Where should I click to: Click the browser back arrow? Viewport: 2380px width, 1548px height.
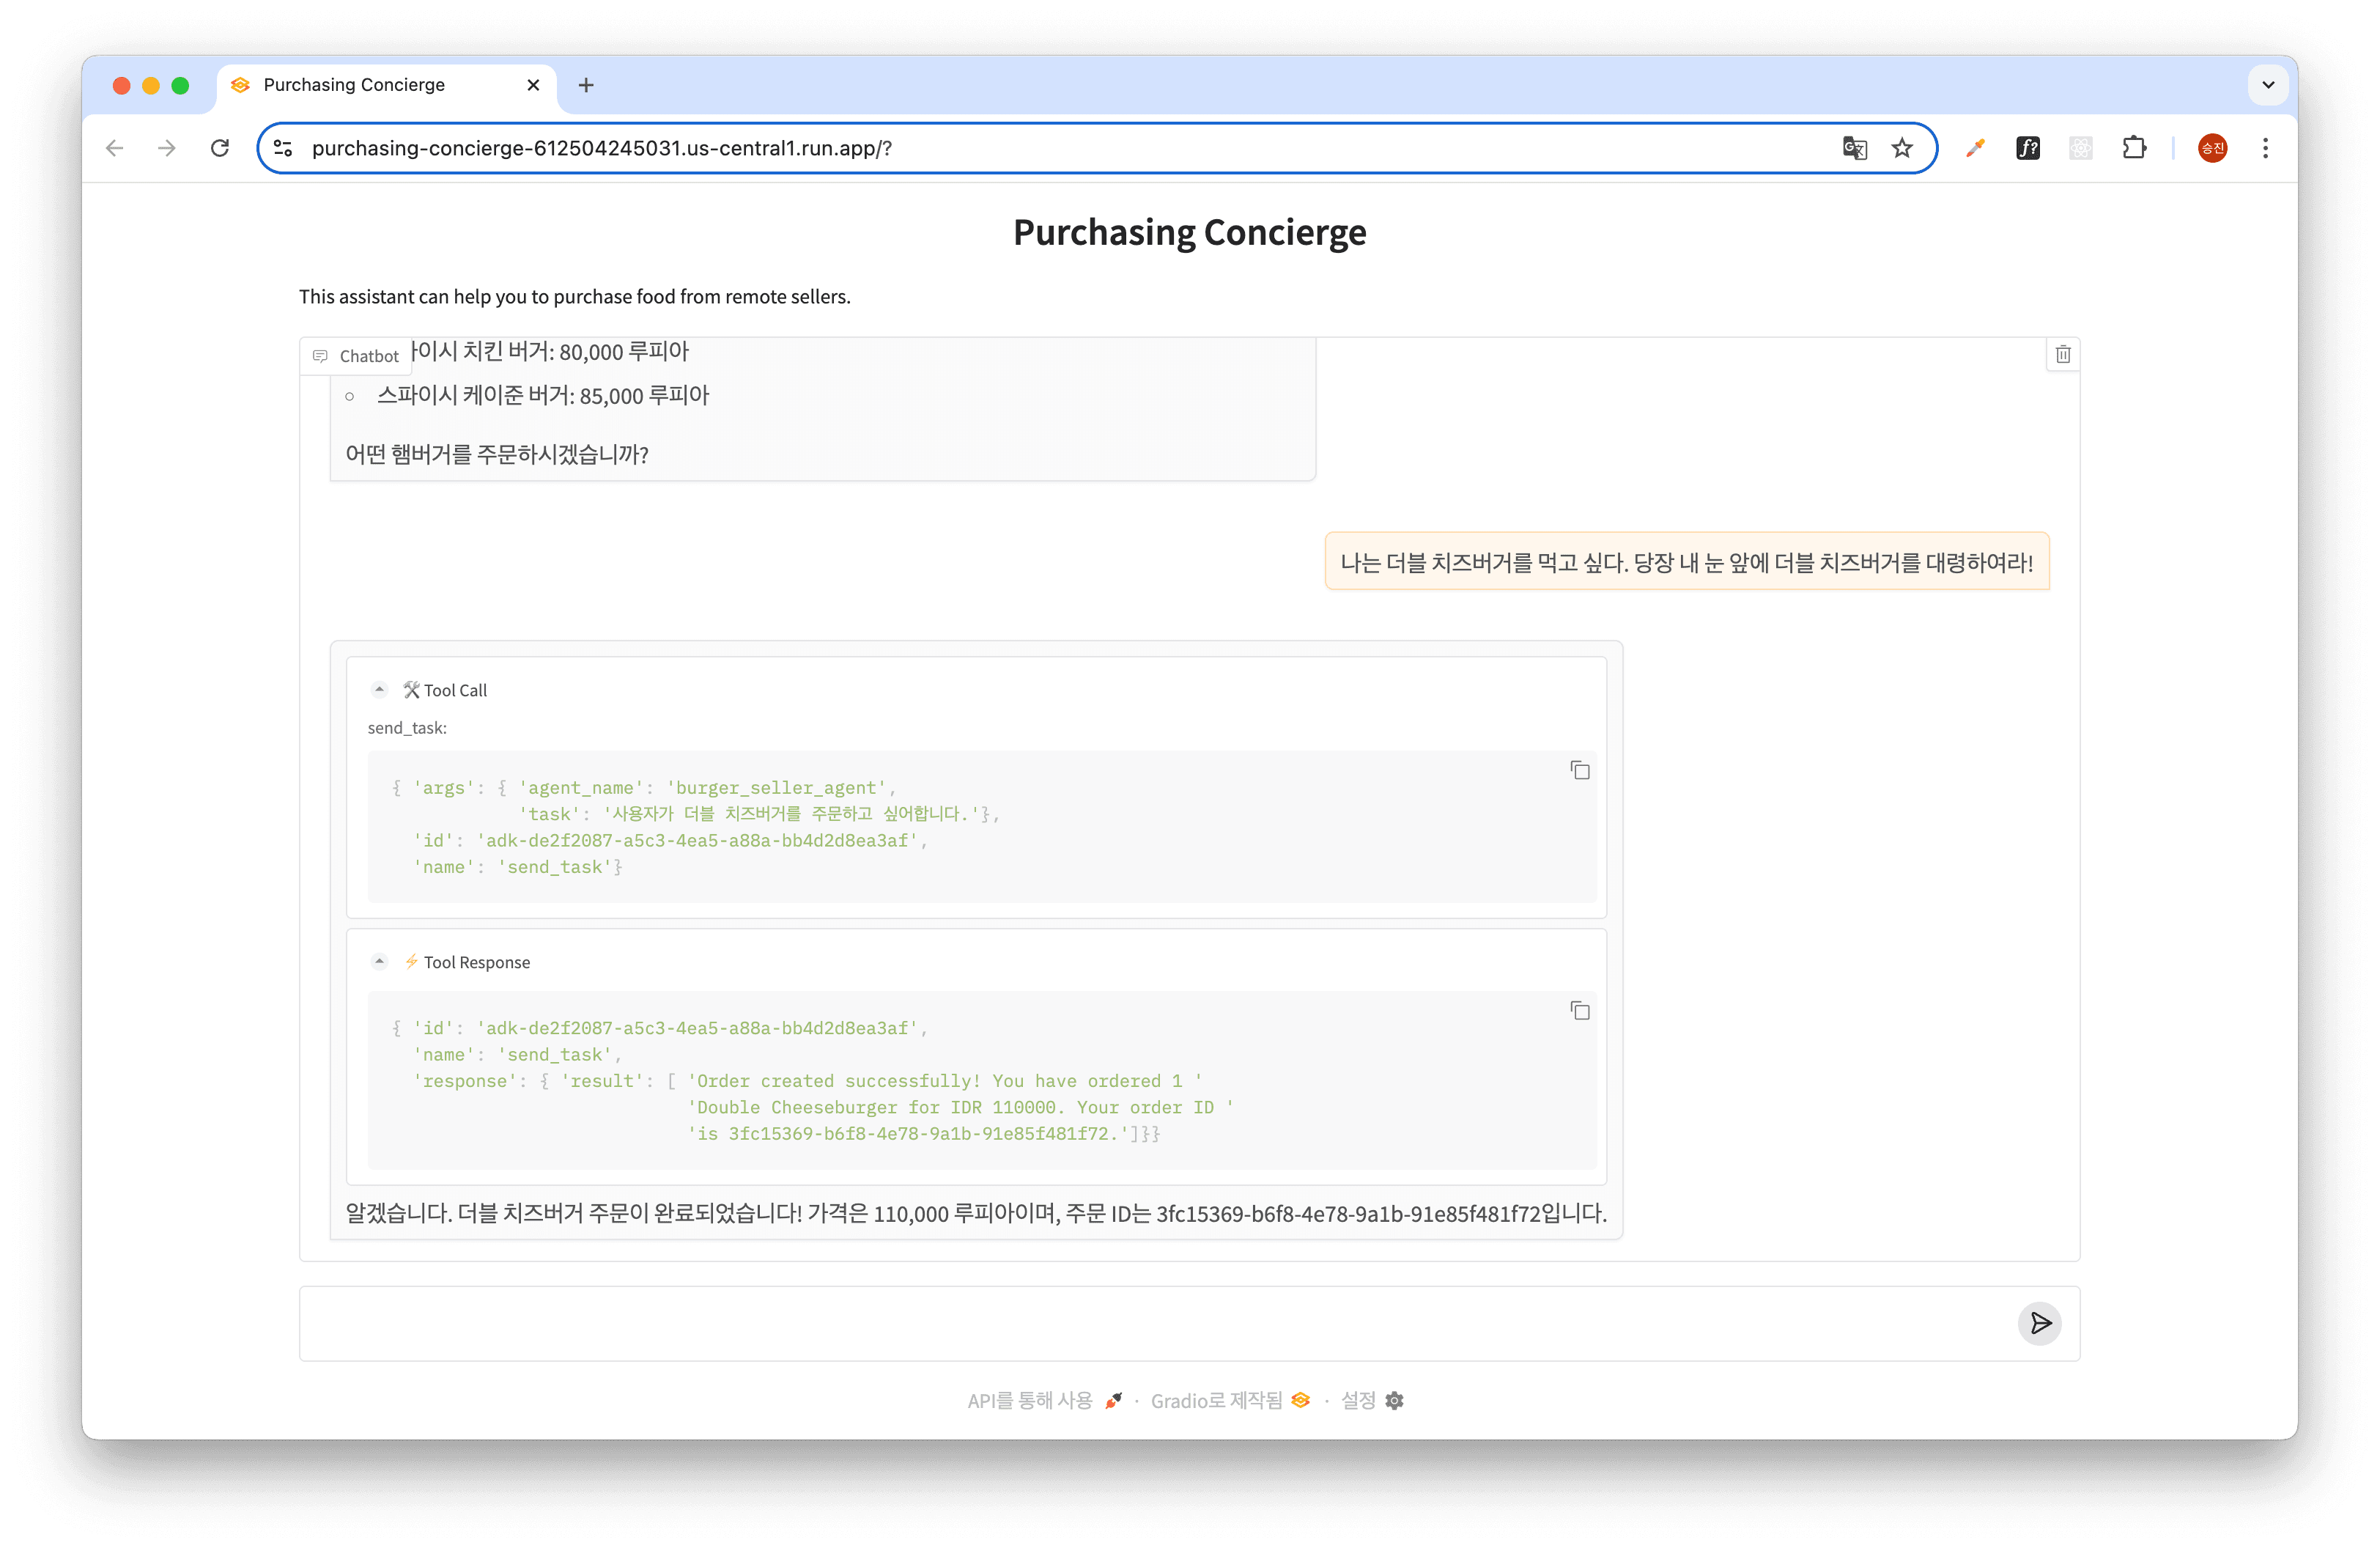pyautogui.click(x=115, y=148)
